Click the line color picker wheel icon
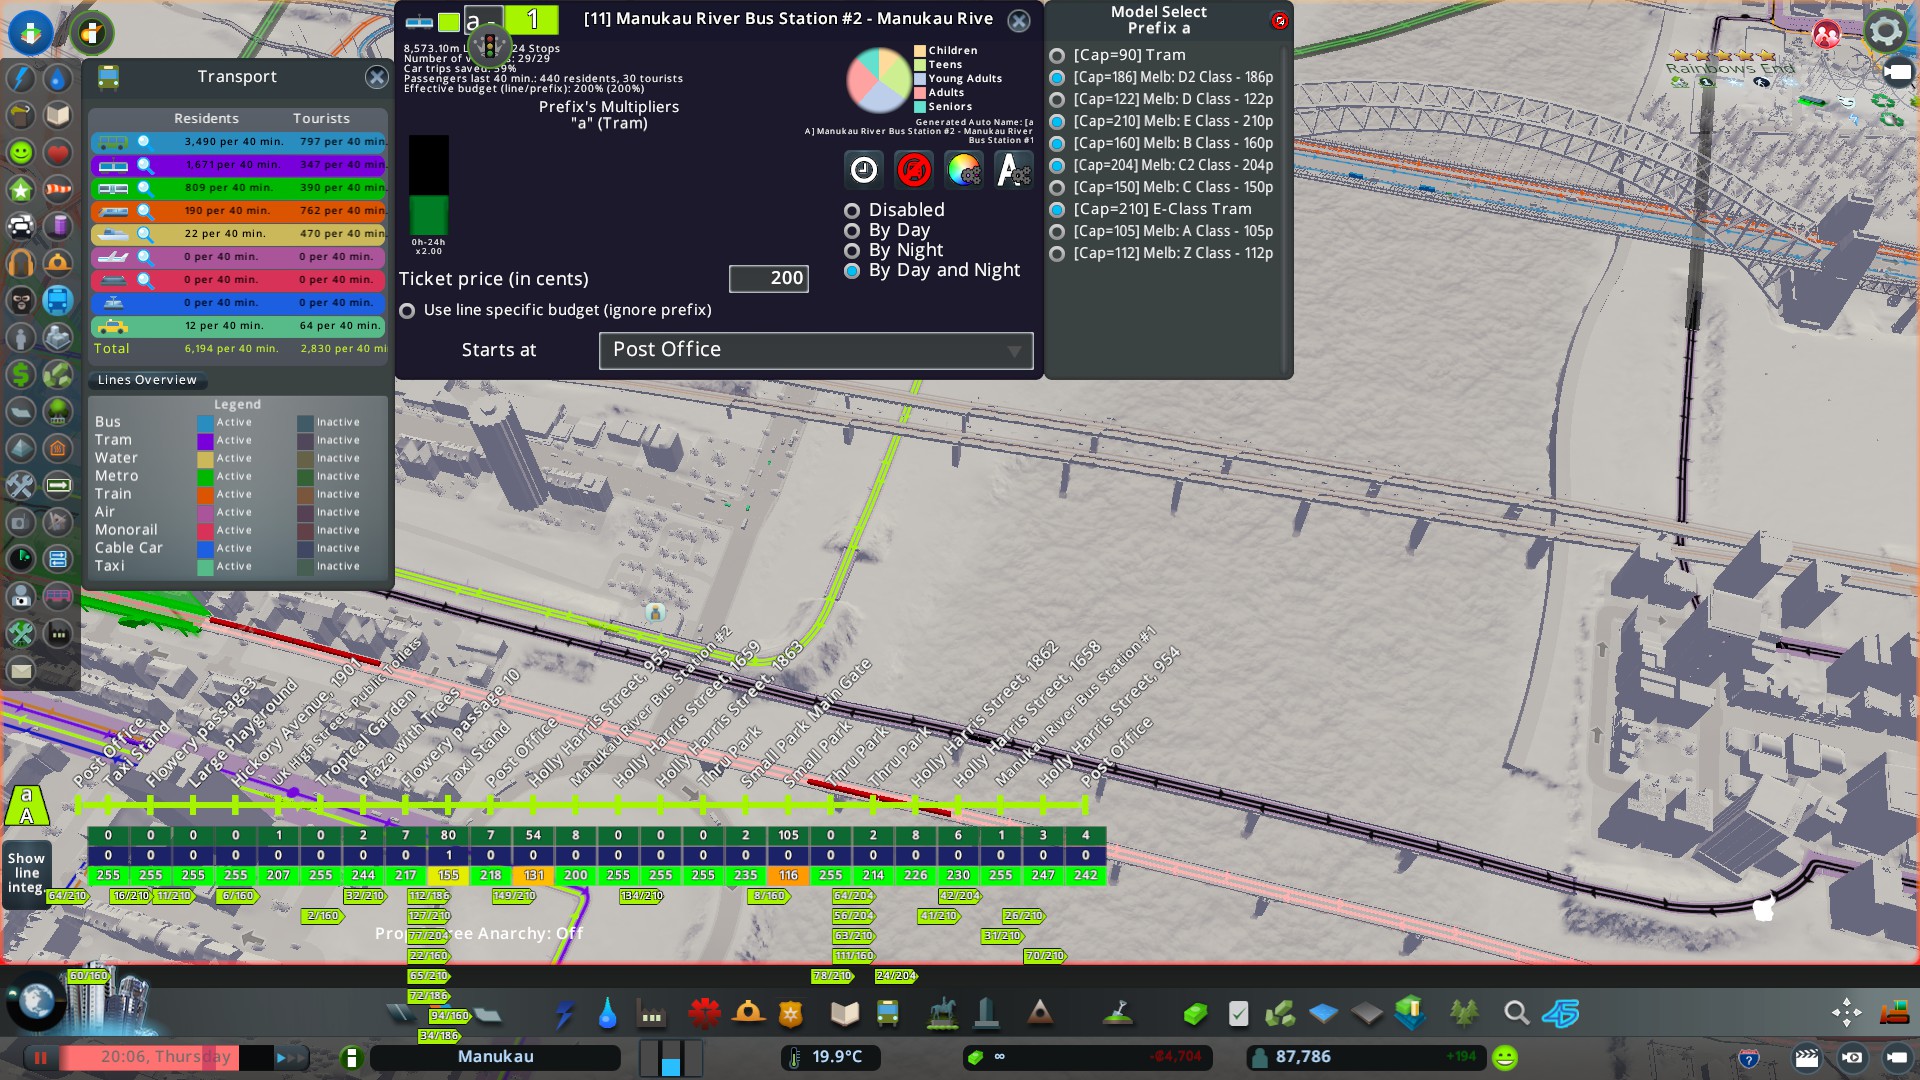Viewport: 1920px width, 1080px height. tap(964, 170)
